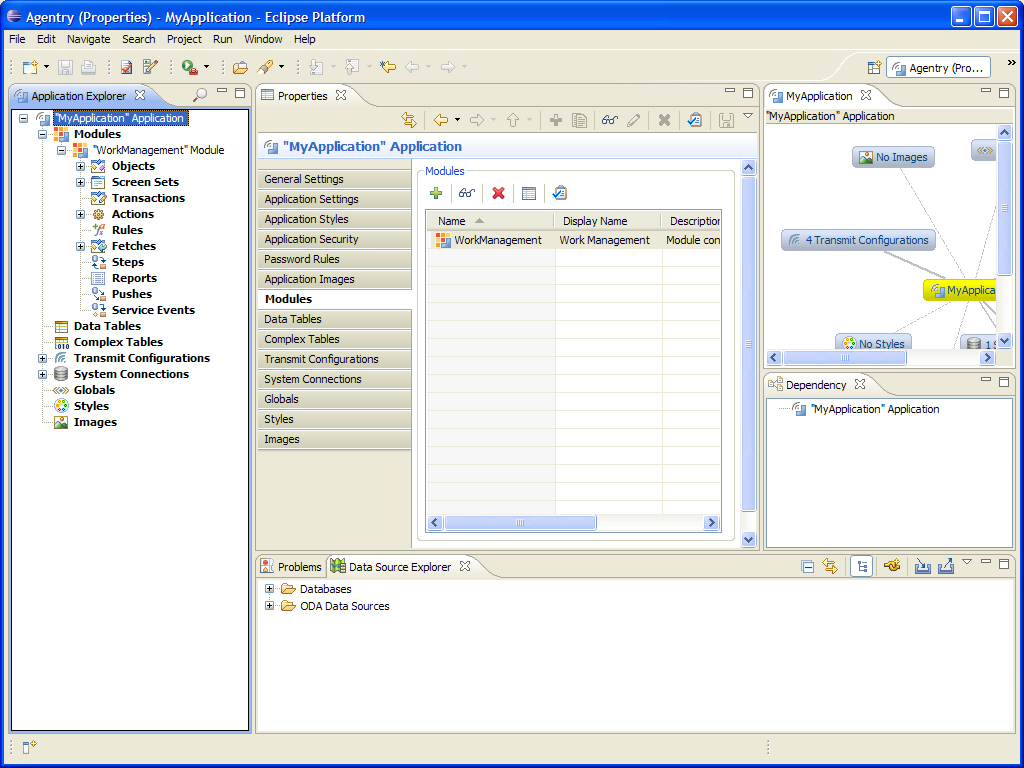
Task: Click the status bar icon at bottom left
Action: (x=29, y=747)
